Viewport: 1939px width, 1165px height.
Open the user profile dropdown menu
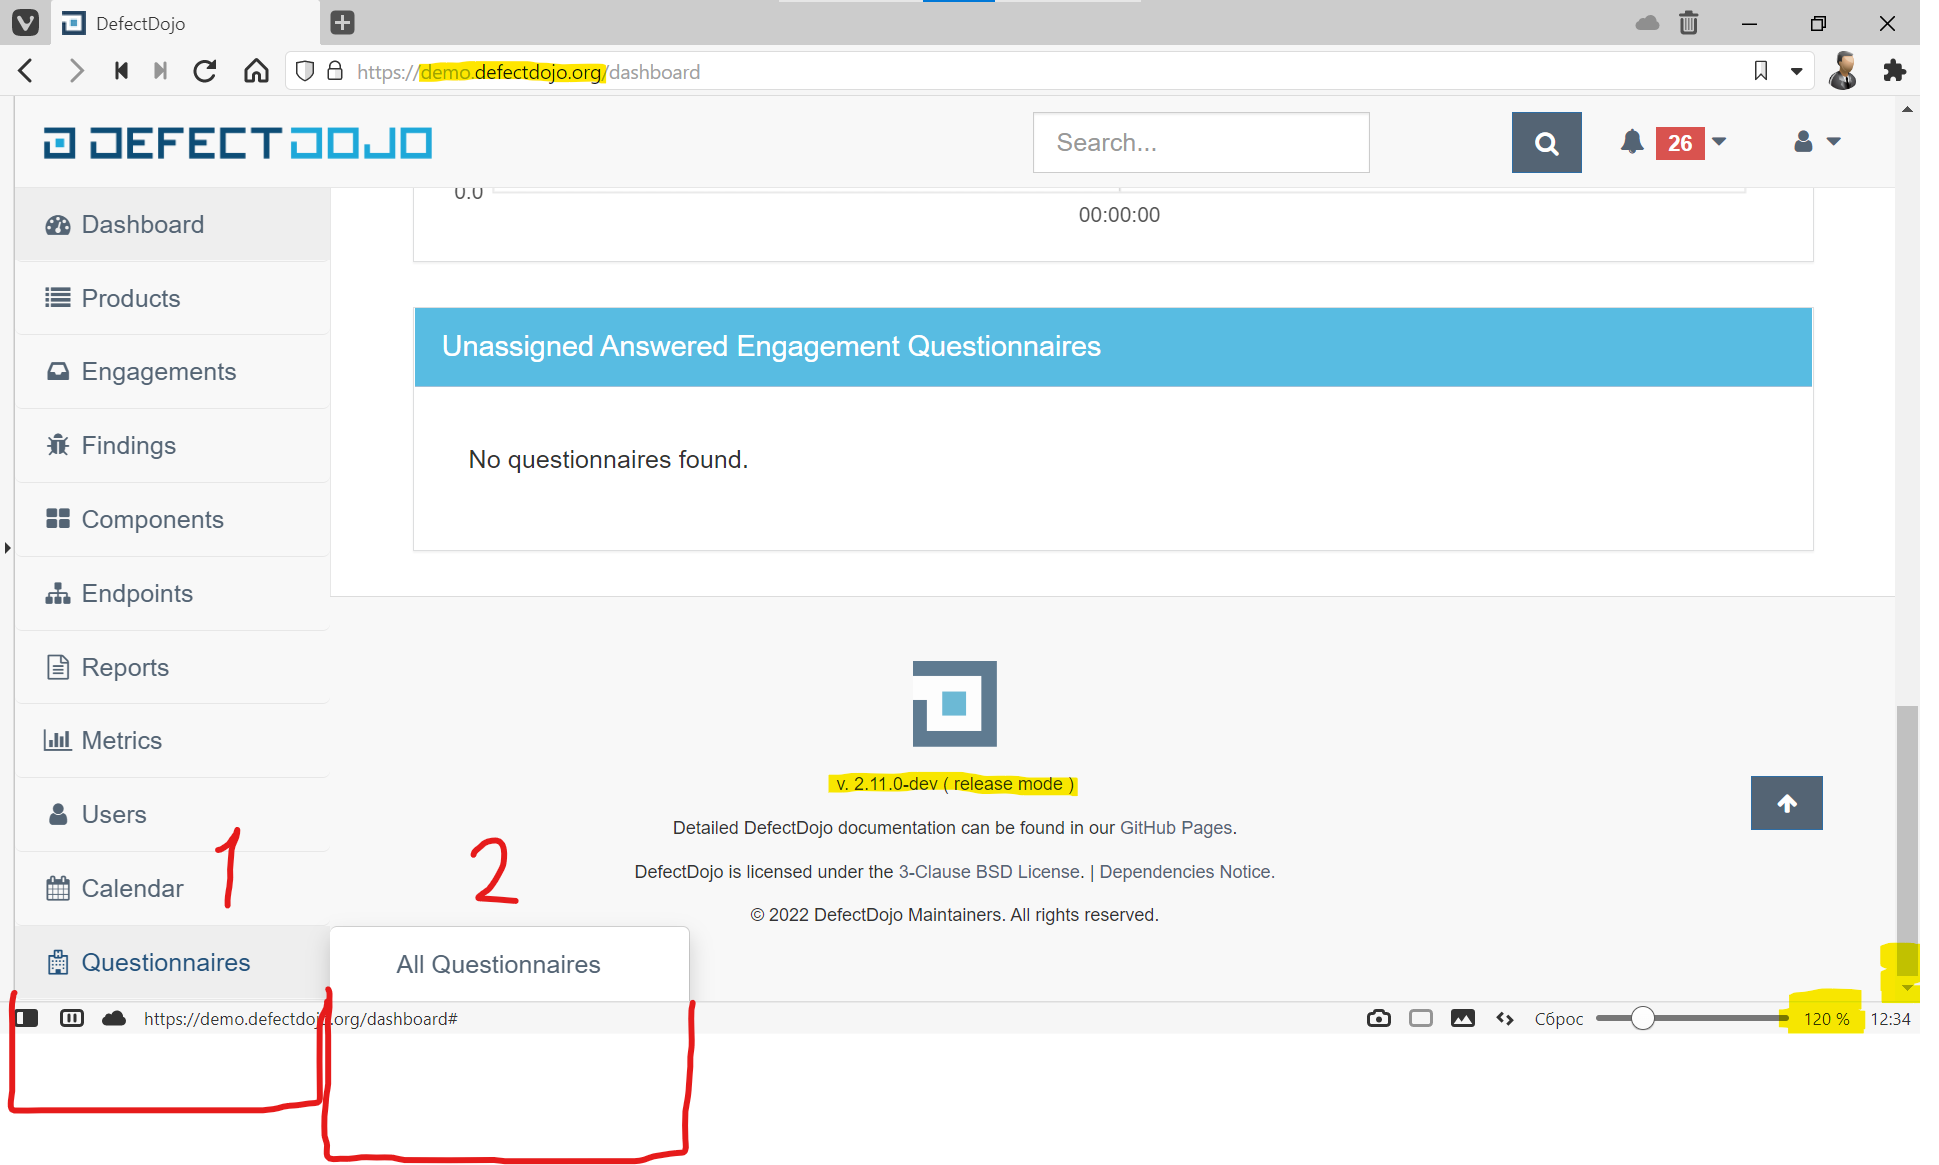[x=1815, y=142]
